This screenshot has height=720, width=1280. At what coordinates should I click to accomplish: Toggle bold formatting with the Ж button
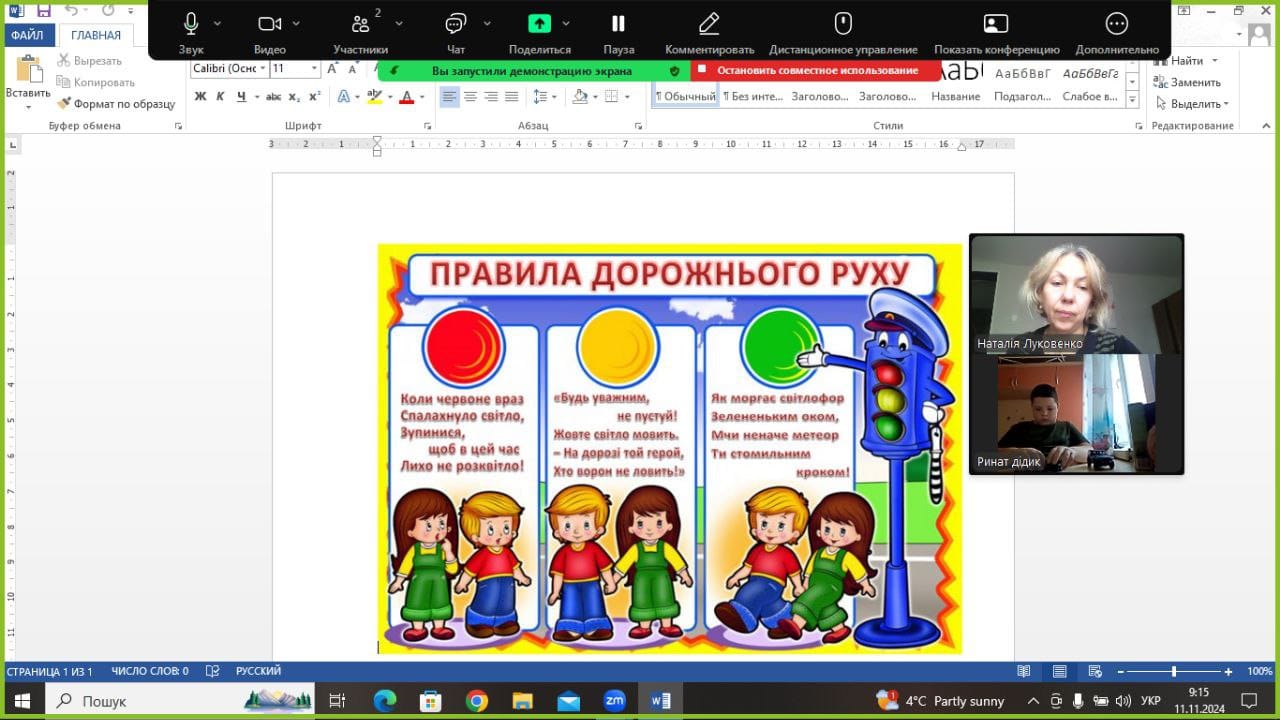200,97
